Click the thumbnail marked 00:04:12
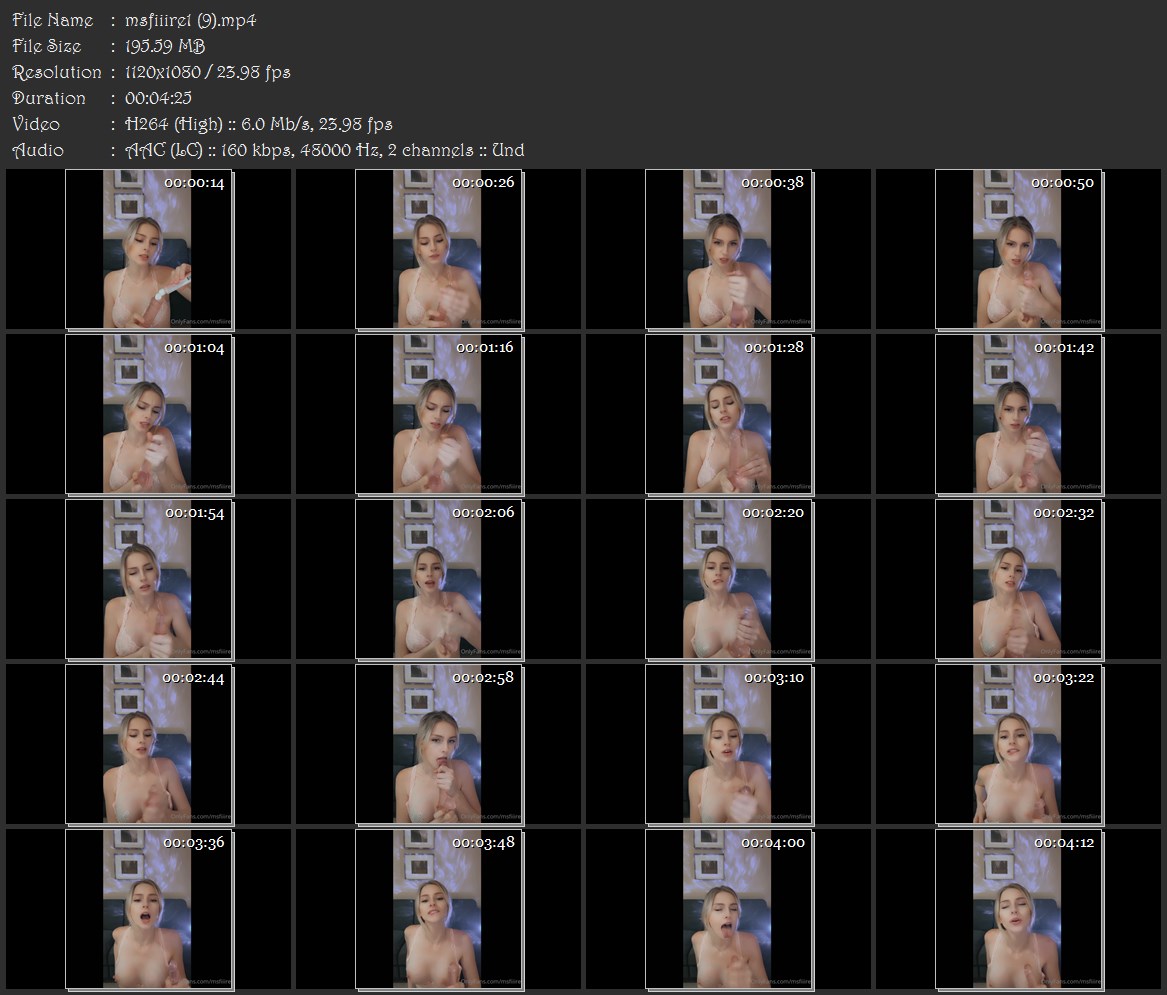Viewport: 1167px width, 995px height. [x=1019, y=910]
